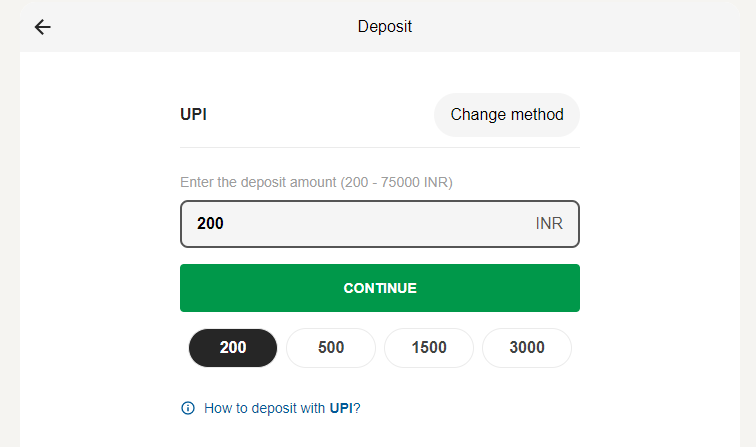Click the UPI payment method label
The height and width of the screenshot is (447, 756).
coord(194,114)
